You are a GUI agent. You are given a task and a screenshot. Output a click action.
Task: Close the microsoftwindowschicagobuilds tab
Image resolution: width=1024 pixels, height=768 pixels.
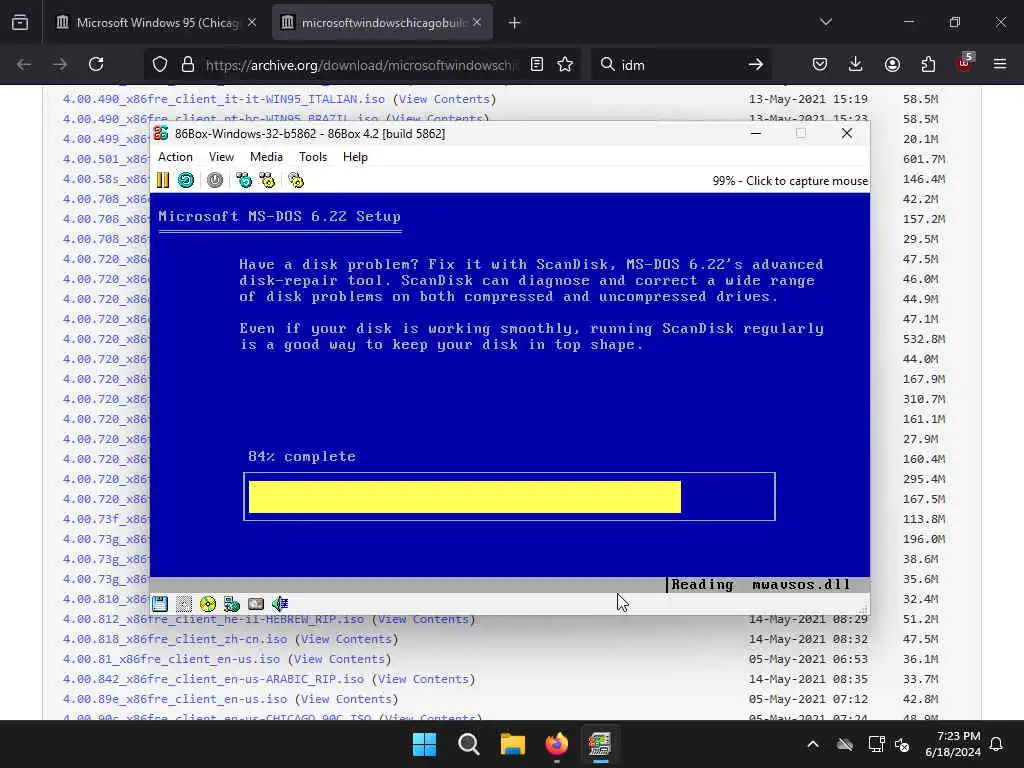[x=477, y=23]
